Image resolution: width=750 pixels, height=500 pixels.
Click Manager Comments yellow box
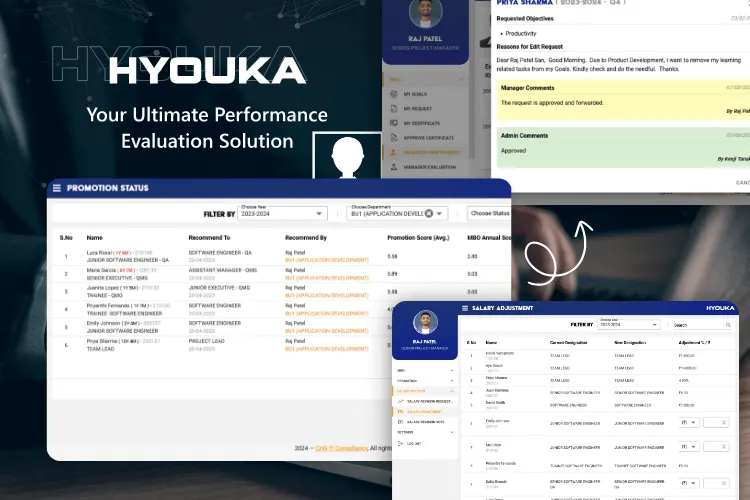pyautogui.click(x=623, y=100)
